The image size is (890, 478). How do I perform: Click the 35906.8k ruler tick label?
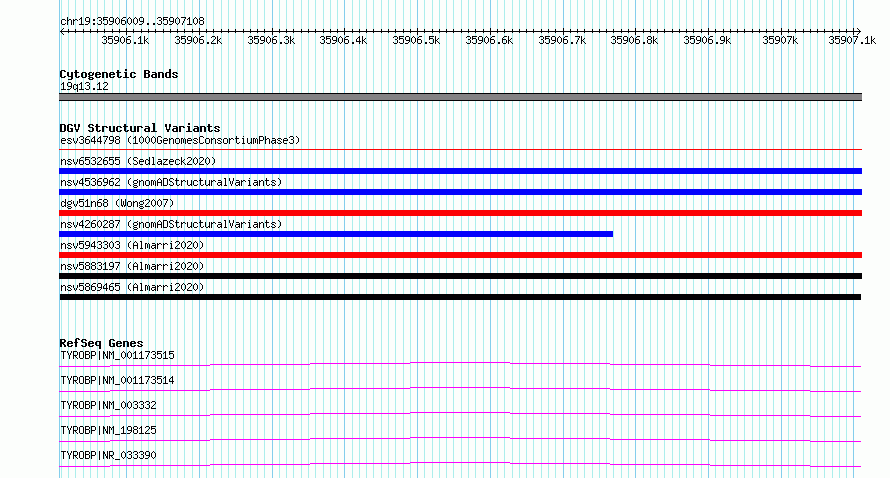click(634, 40)
